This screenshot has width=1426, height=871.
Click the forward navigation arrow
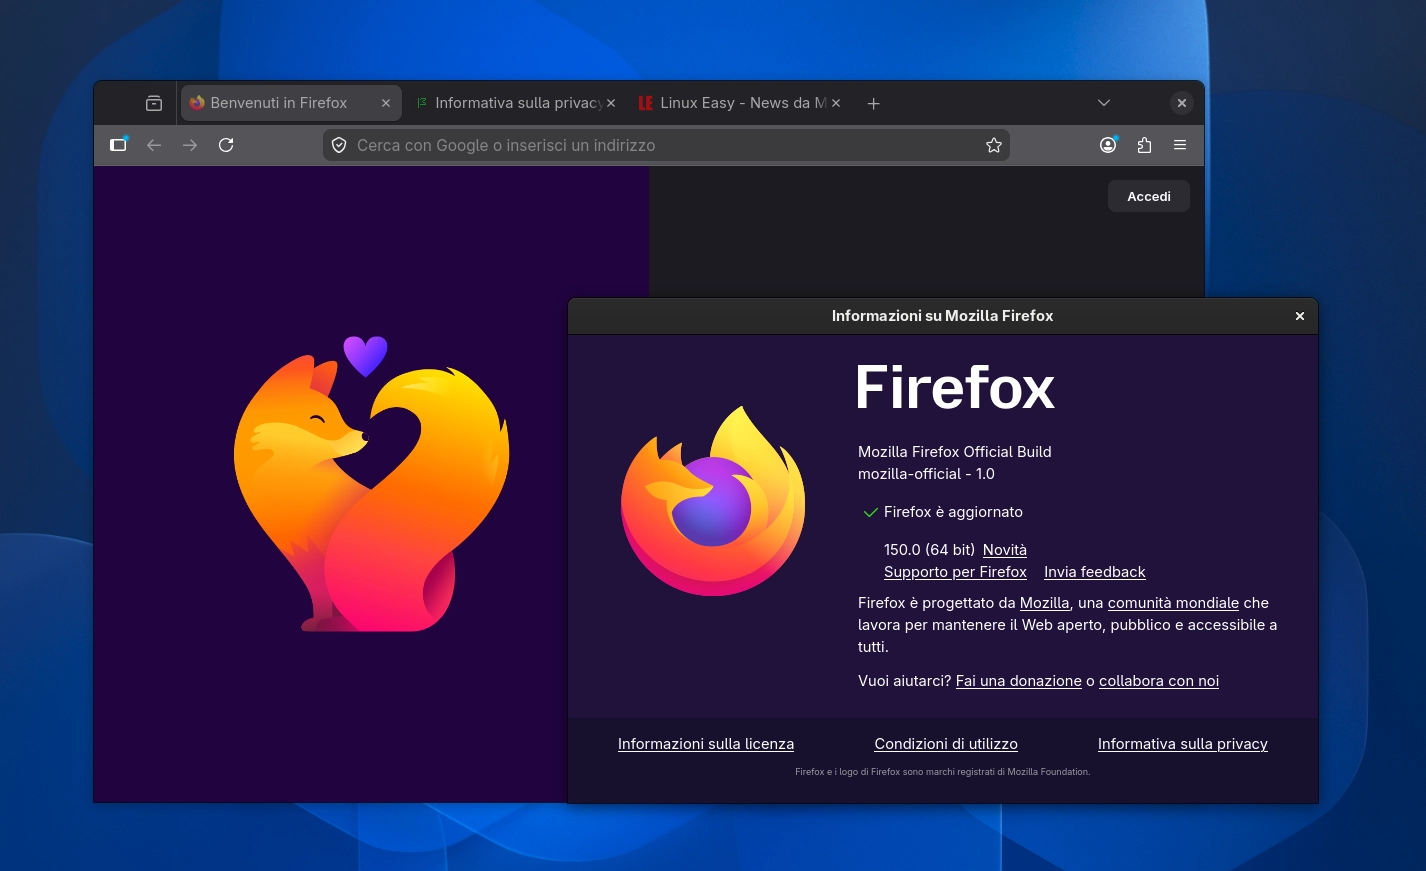(190, 145)
